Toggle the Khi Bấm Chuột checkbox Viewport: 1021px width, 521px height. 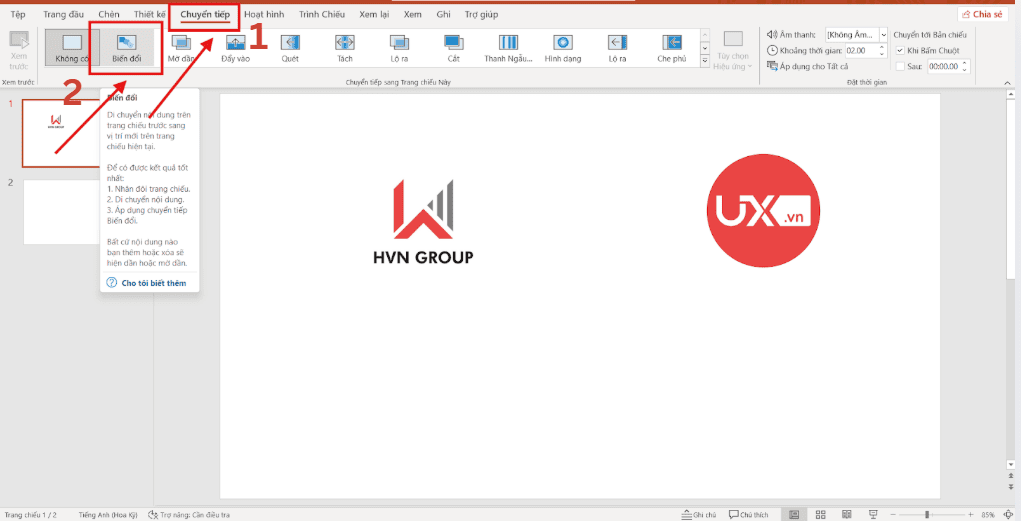900,50
